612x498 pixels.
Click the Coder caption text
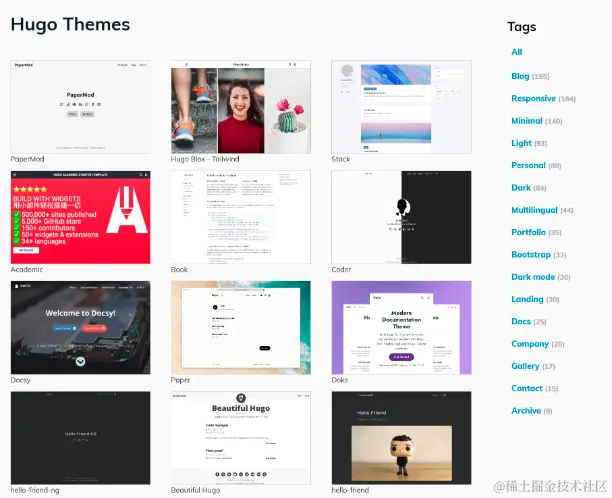coord(341,270)
